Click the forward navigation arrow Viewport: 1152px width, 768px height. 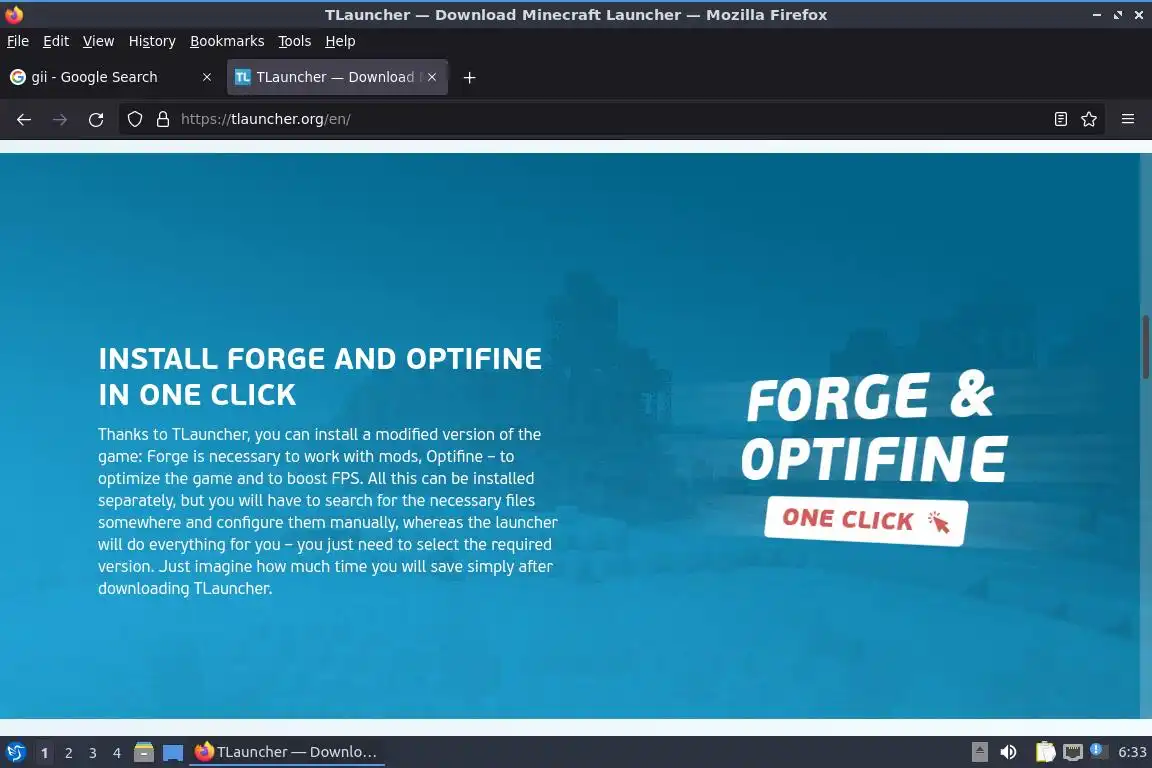pos(60,119)
